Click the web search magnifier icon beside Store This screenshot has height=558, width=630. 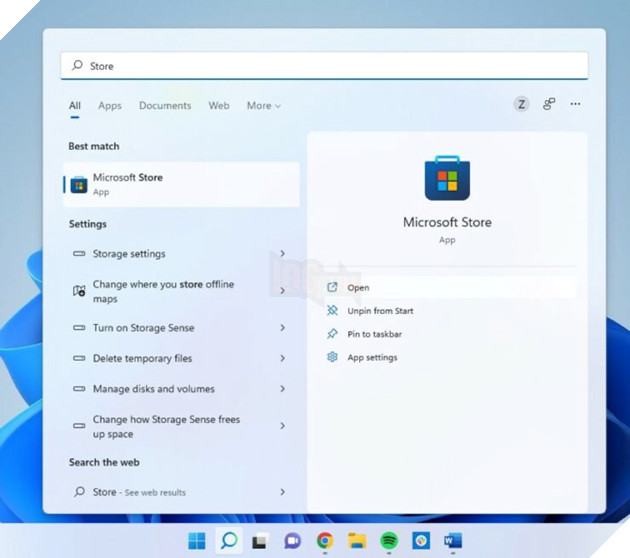[x=80, y=492]
